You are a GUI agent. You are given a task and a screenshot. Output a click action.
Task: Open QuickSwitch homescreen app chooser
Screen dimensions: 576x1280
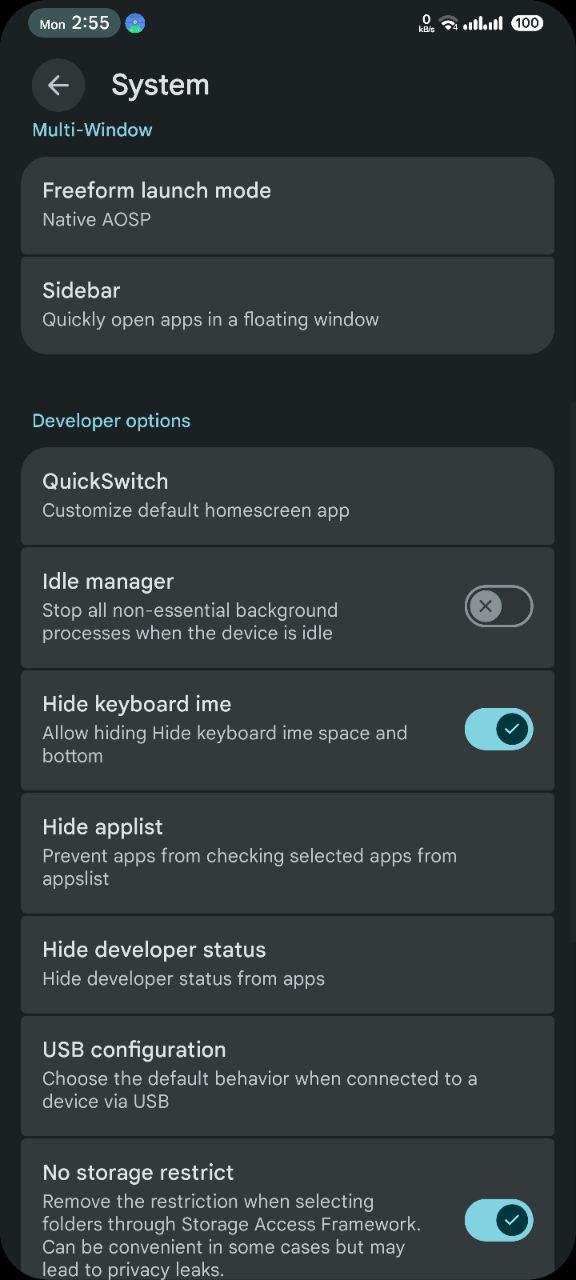click(x=288, y=496)
